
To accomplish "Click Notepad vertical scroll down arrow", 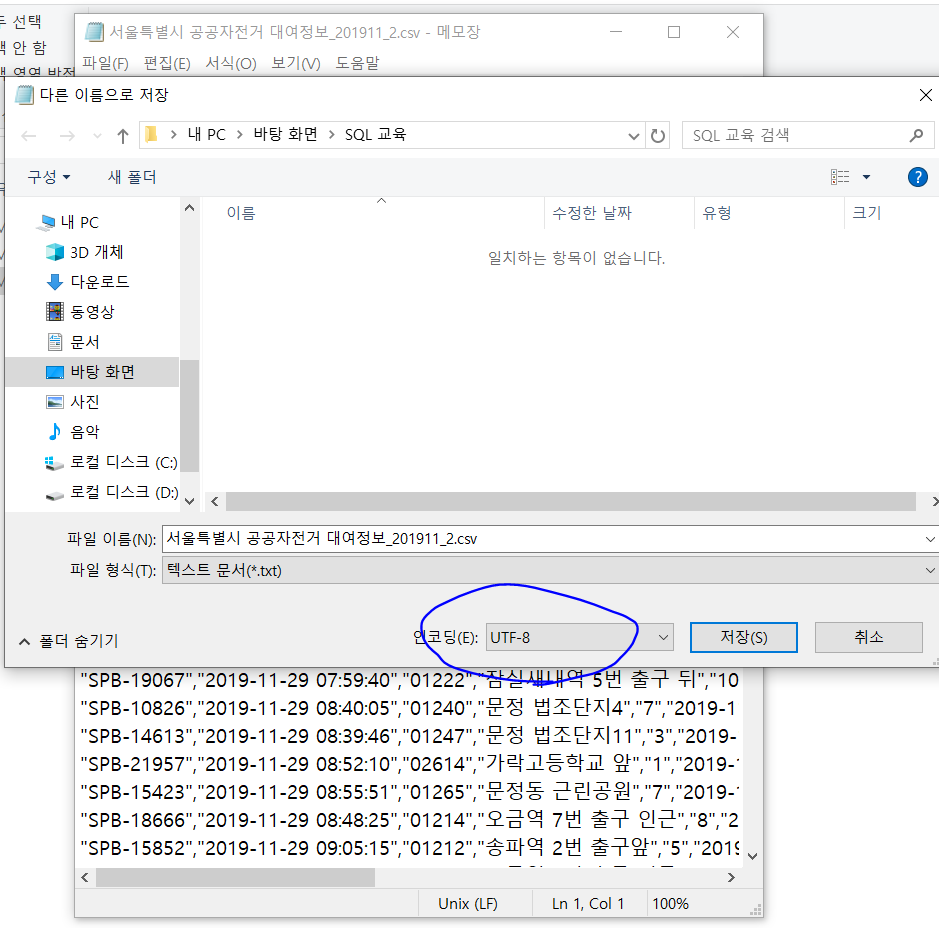I will coord(753,857).
